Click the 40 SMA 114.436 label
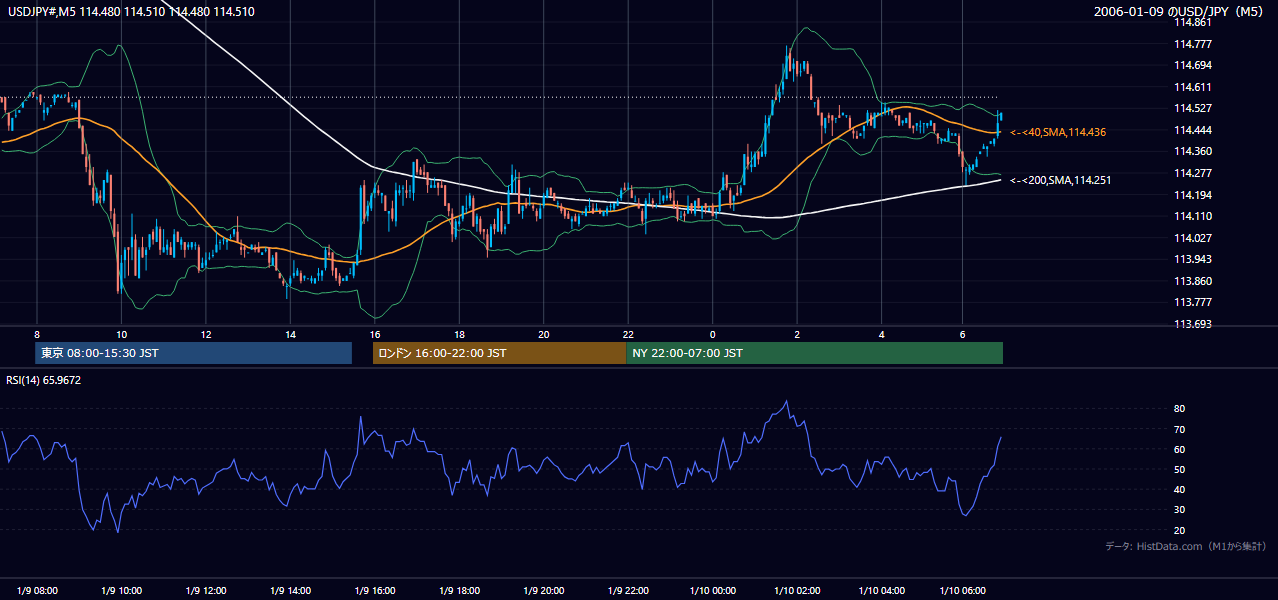 point(1058,132)
